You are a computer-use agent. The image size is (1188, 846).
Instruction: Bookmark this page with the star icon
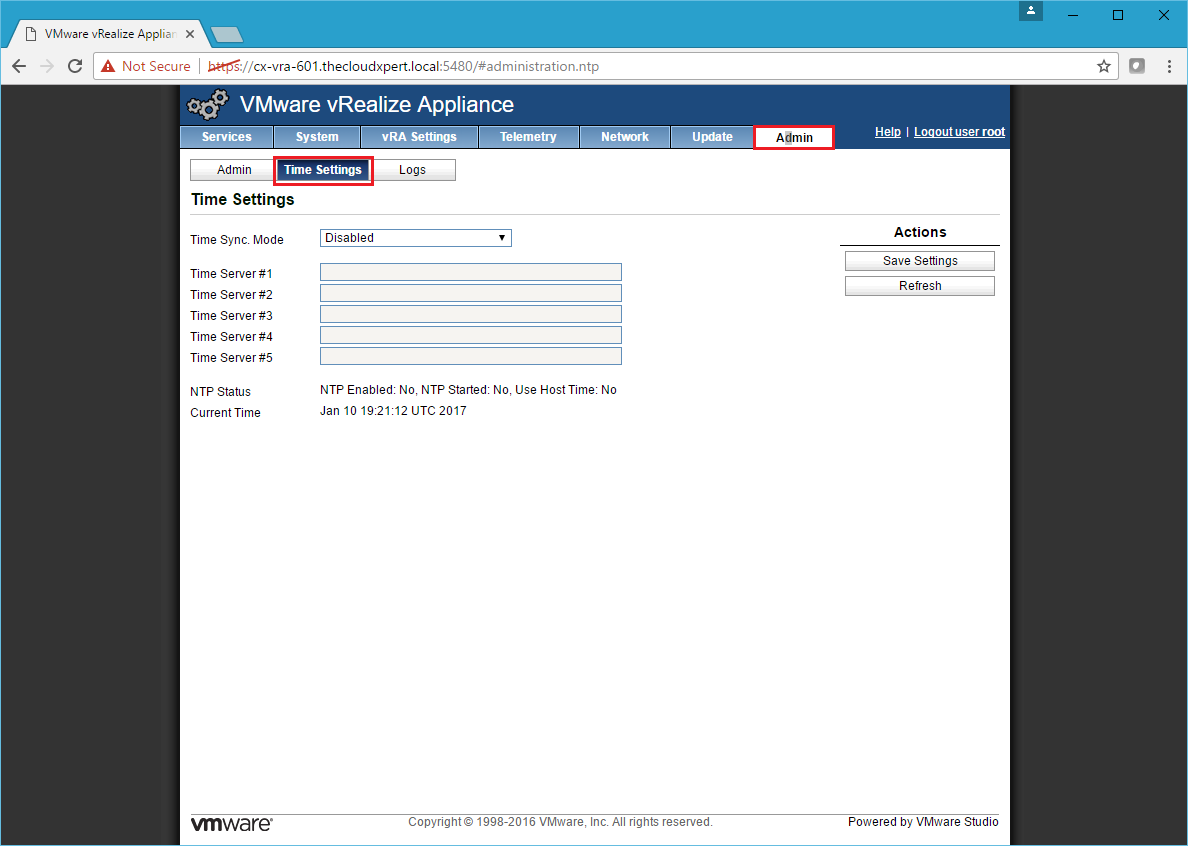click(x=1103, y=66)
